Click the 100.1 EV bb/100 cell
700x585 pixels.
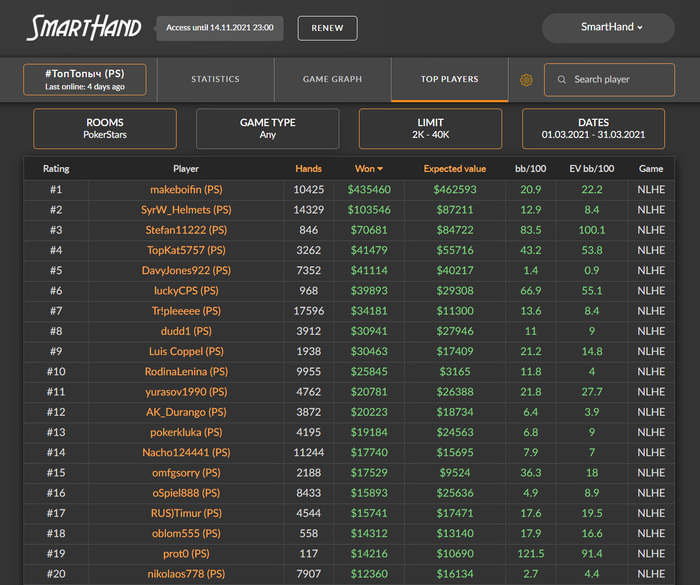592,230
